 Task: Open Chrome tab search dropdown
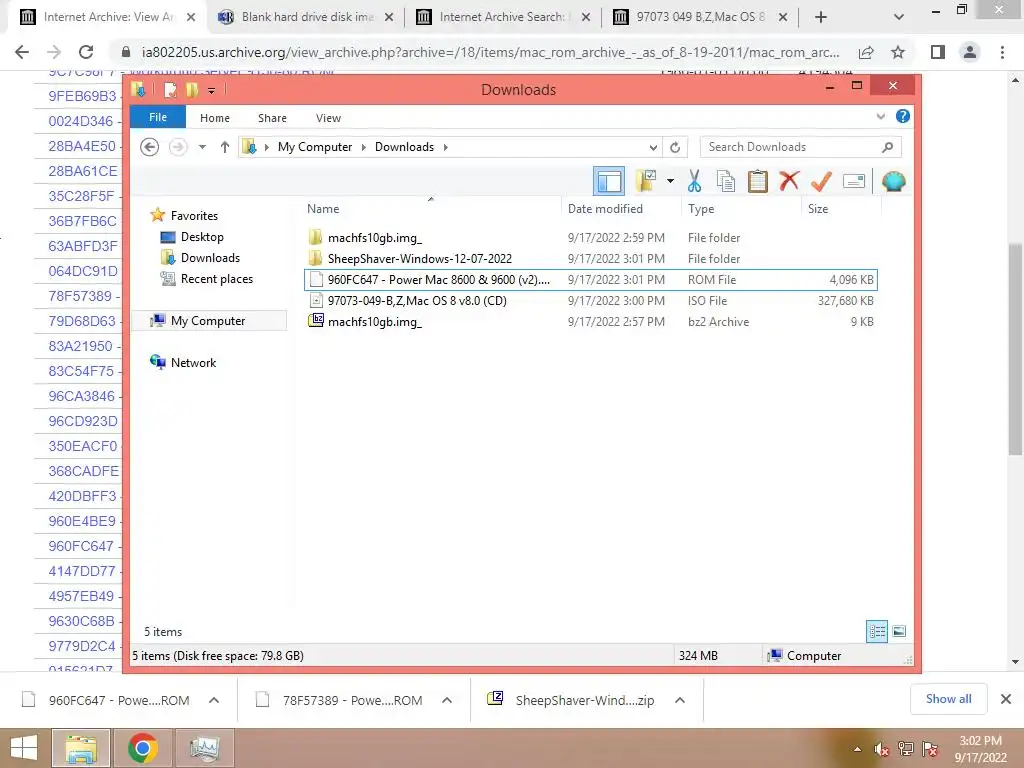tap(899, 18)
